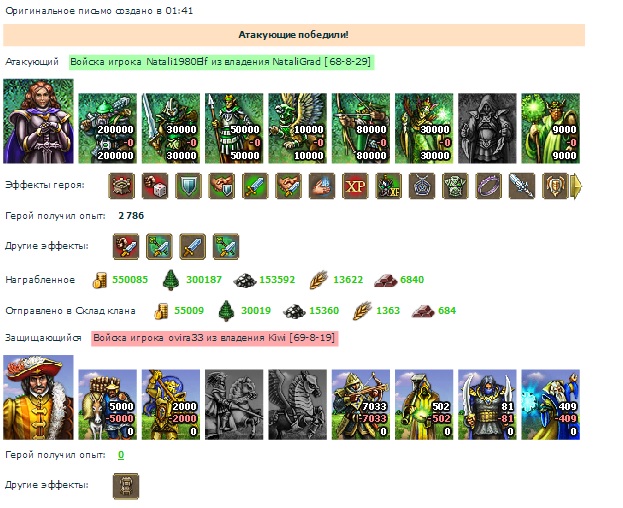The width and height of the screenshot is (623, 508).
Task: Click the scroll icon under defender effects
Action: 126,486
